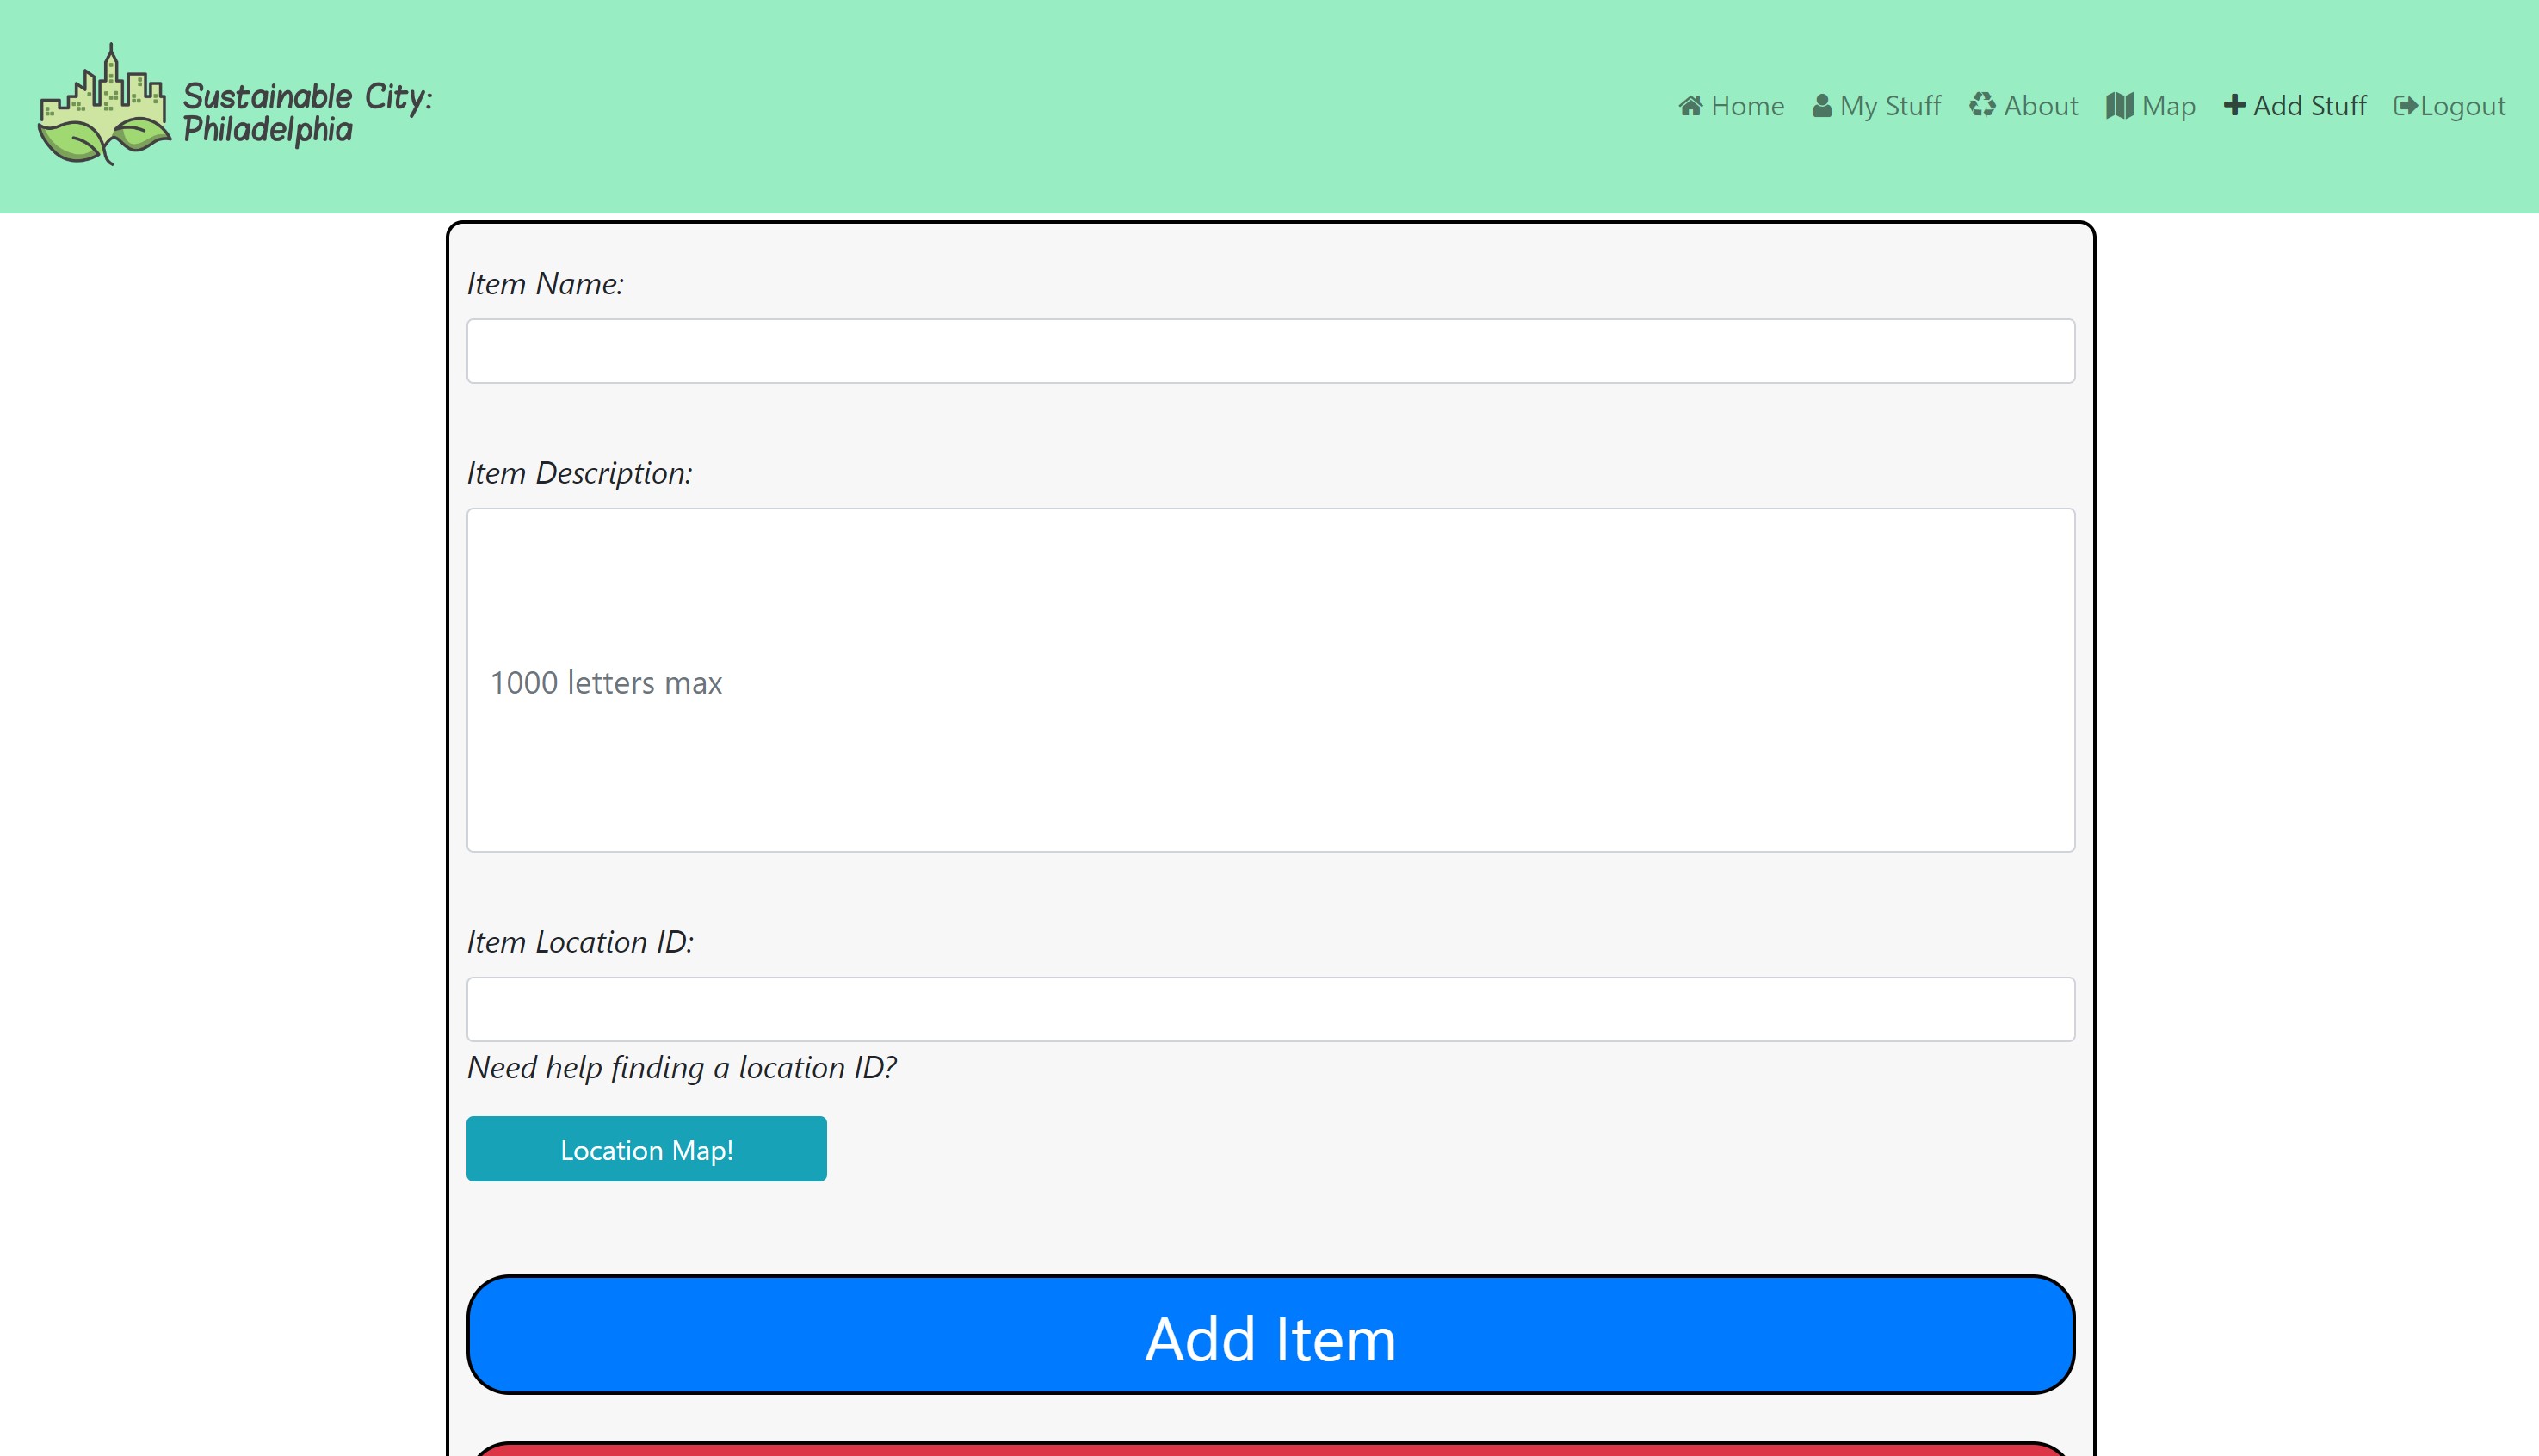
Task: Click into the Item Description textarea
Action: coord(1270,680)
